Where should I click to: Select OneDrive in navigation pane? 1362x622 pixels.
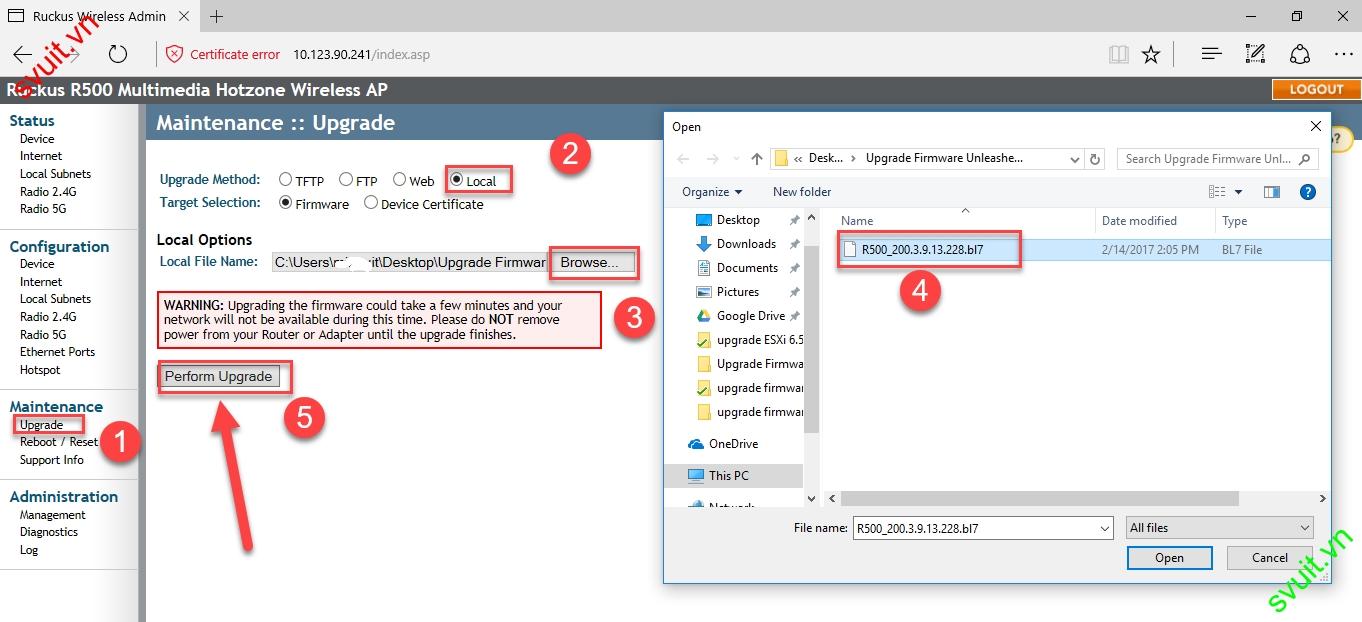pos(733,444)
